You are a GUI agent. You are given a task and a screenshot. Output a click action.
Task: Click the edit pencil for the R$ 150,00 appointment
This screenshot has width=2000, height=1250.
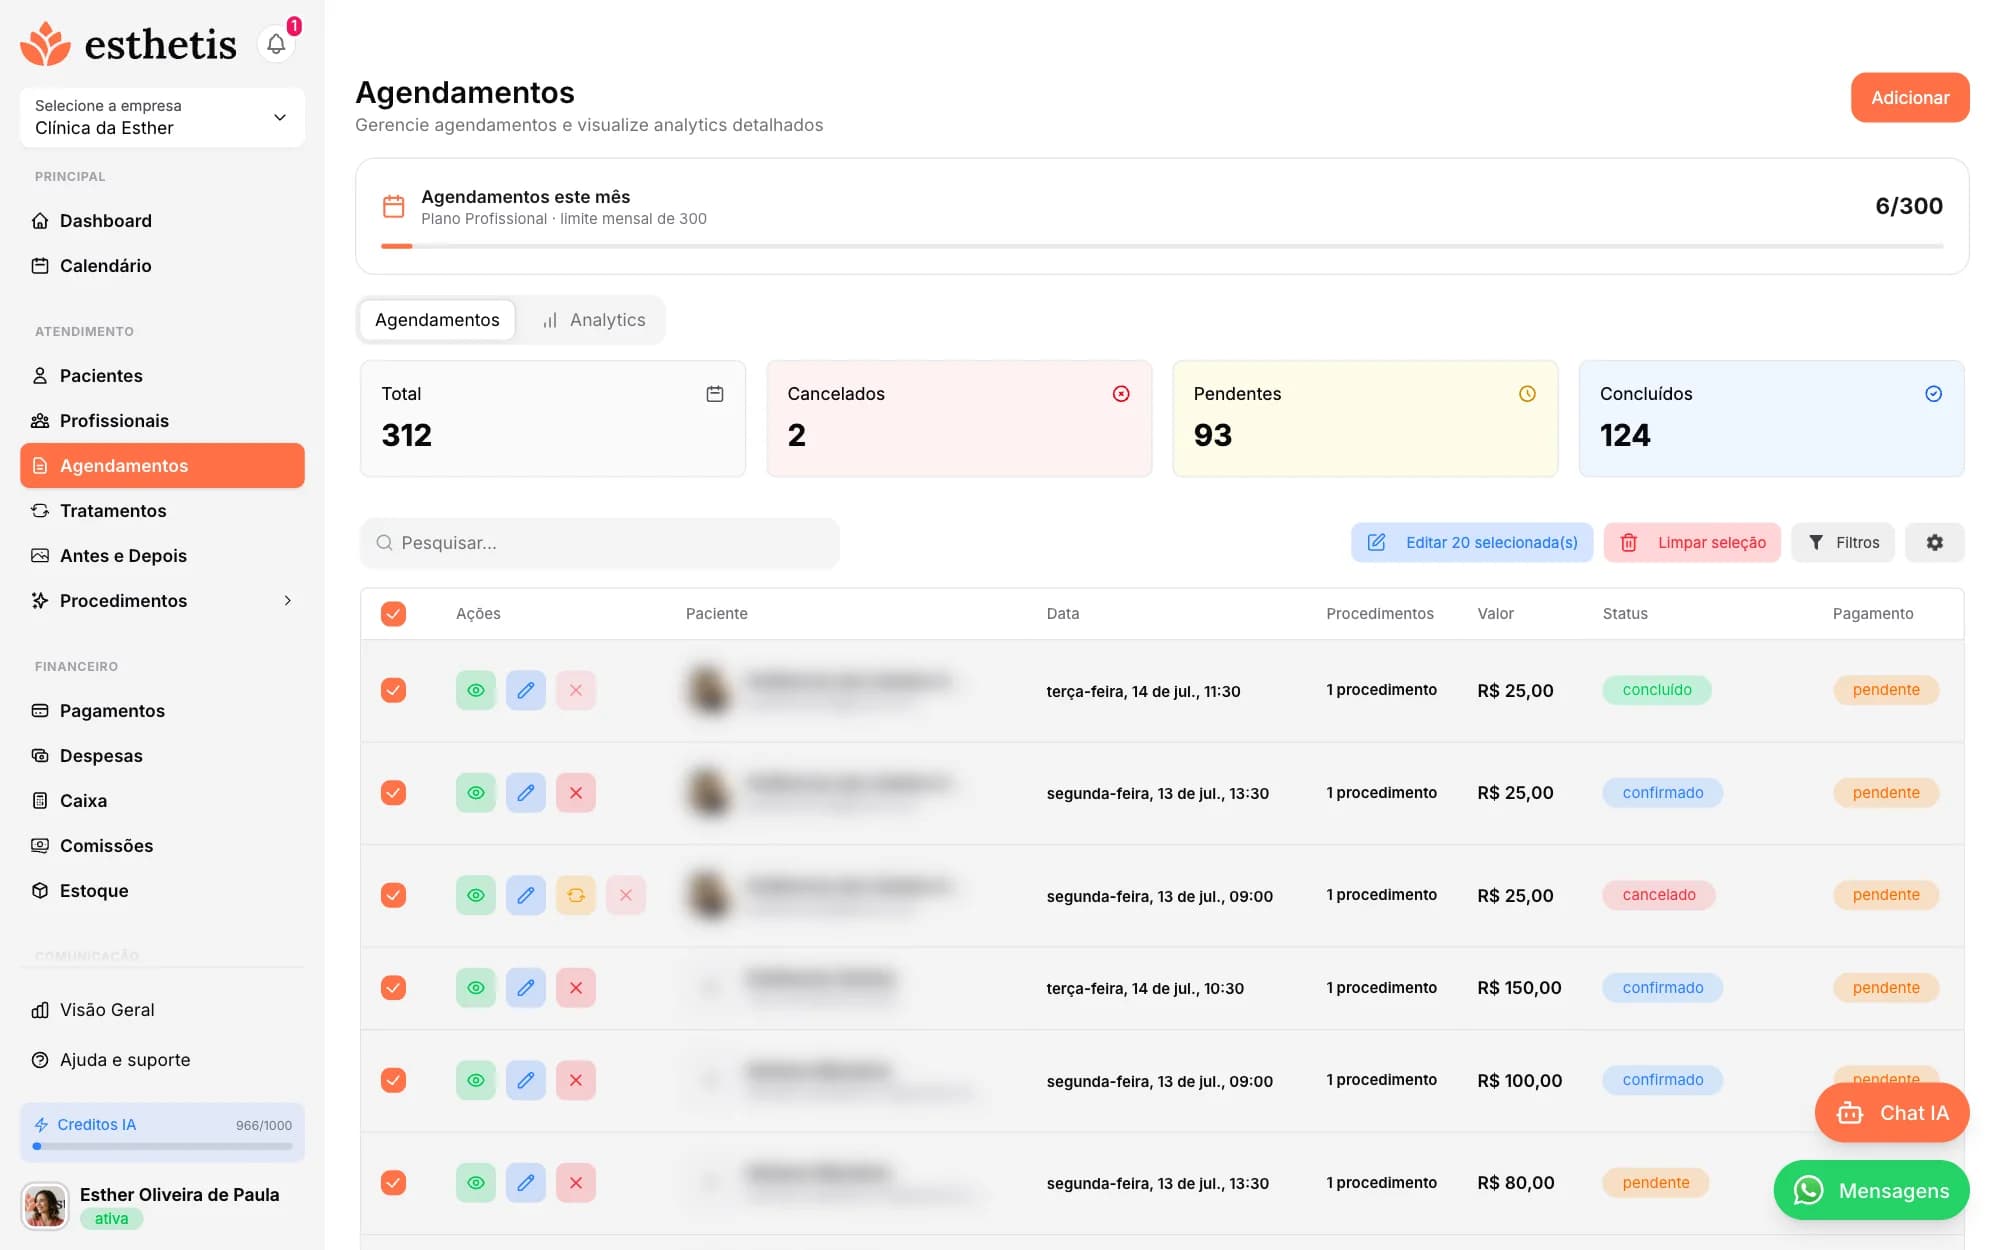tap(526, 988)
